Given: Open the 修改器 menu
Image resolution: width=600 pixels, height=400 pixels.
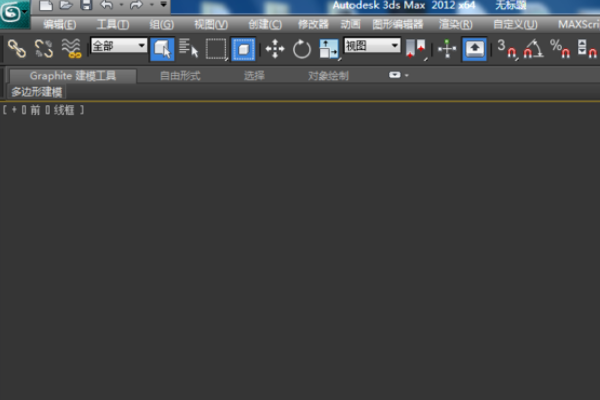Looking at the screenshot, I should point(313,25).
